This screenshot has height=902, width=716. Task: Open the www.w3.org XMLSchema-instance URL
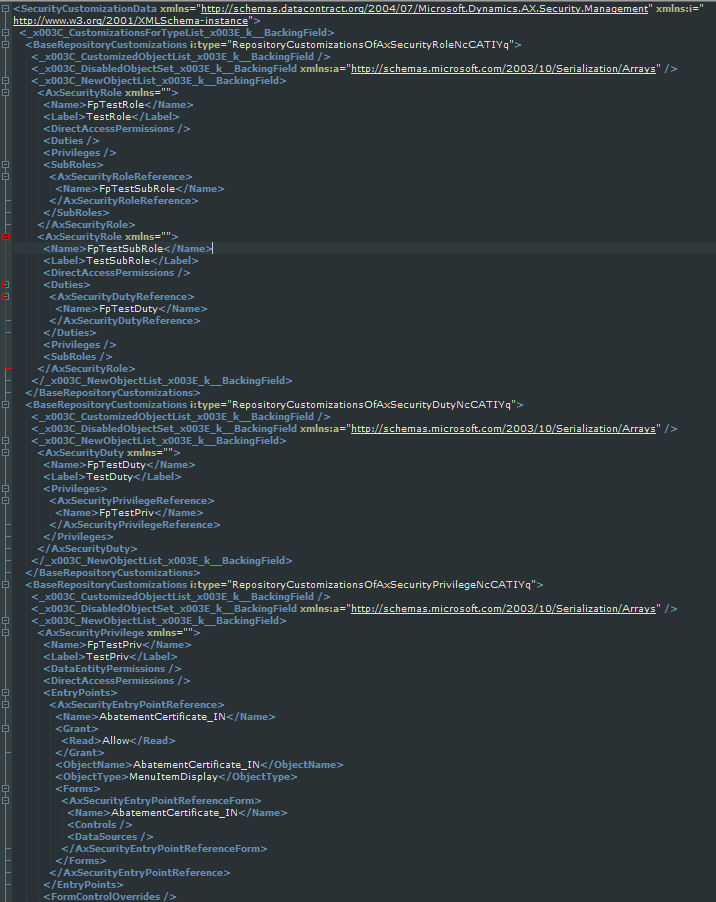(131, 21)
